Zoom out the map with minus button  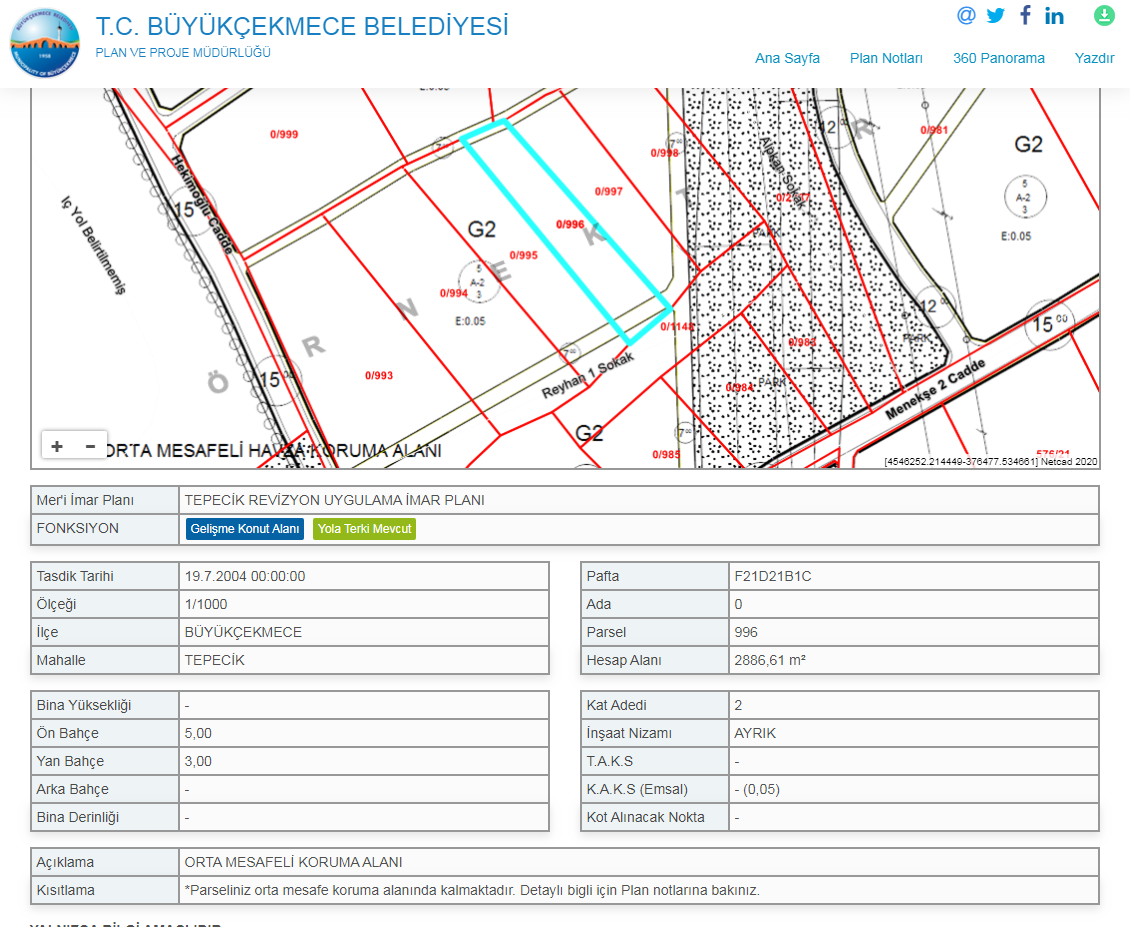pyautogui.click(x=90, y=446)
